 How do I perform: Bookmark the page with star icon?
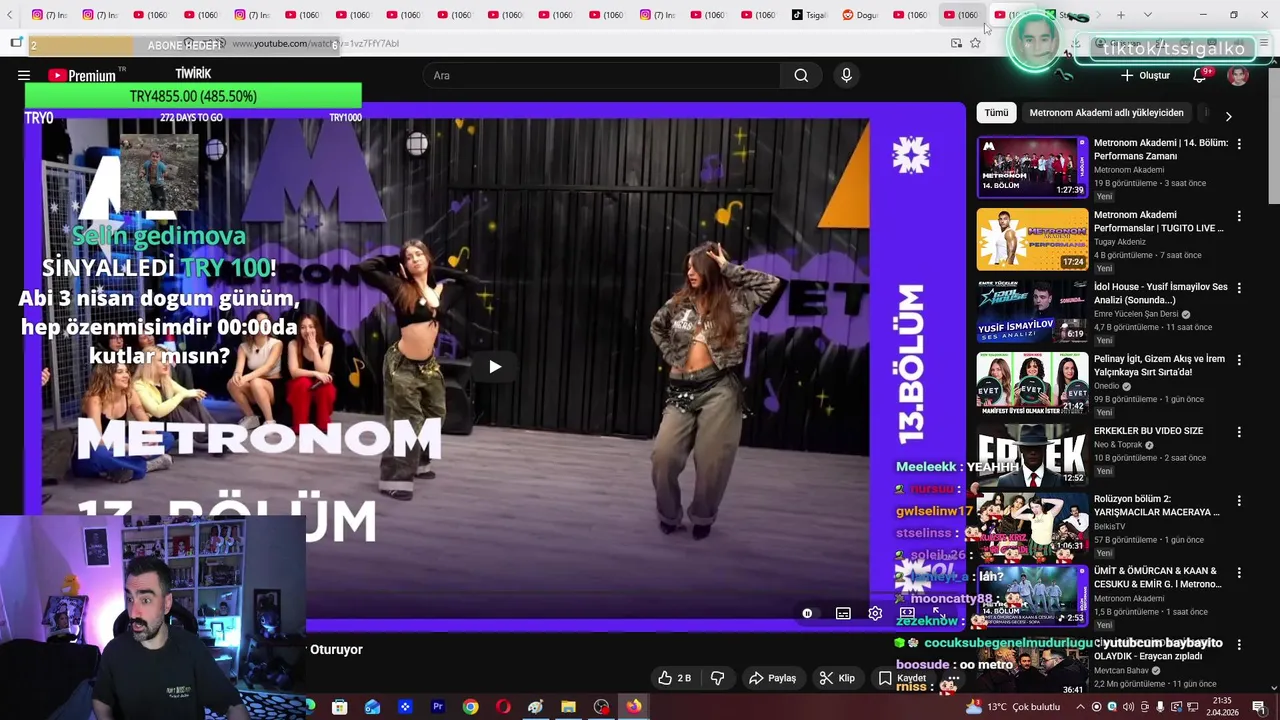(975, 43)
